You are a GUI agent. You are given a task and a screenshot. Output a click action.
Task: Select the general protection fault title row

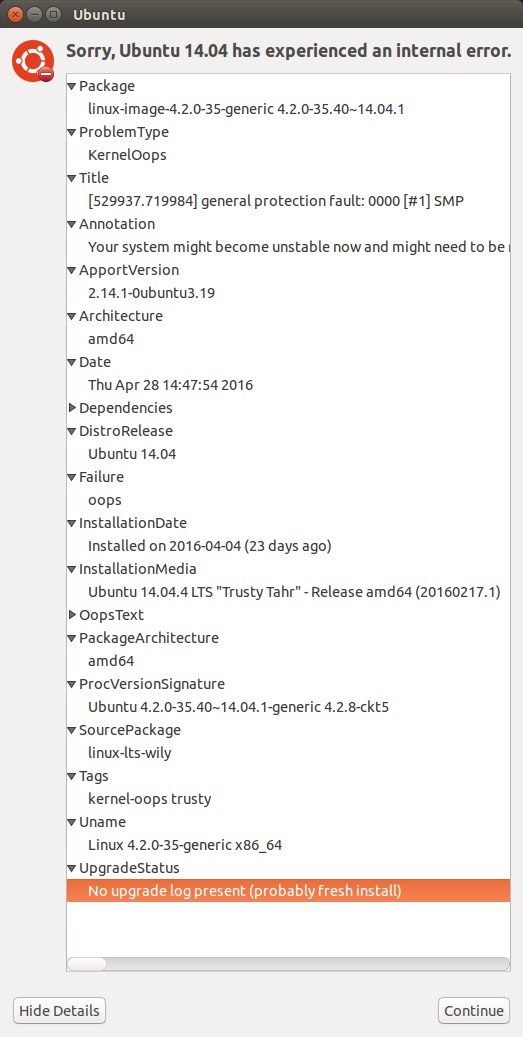pos(288,201)
